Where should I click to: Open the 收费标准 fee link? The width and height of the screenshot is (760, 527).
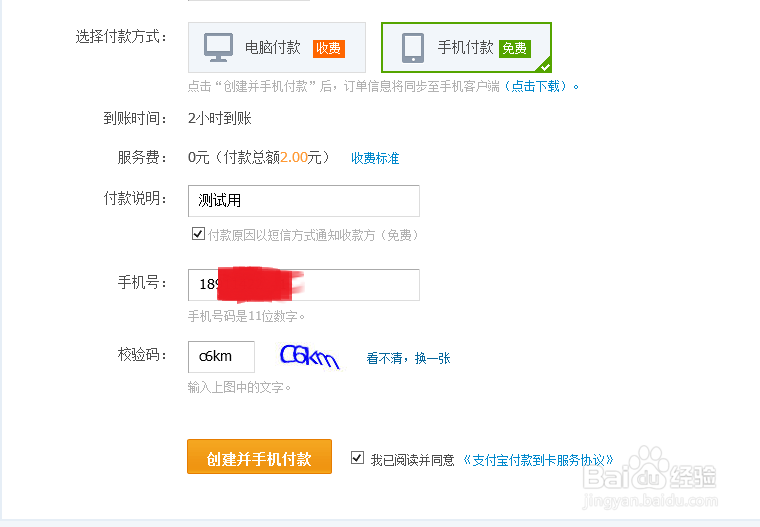375,158
